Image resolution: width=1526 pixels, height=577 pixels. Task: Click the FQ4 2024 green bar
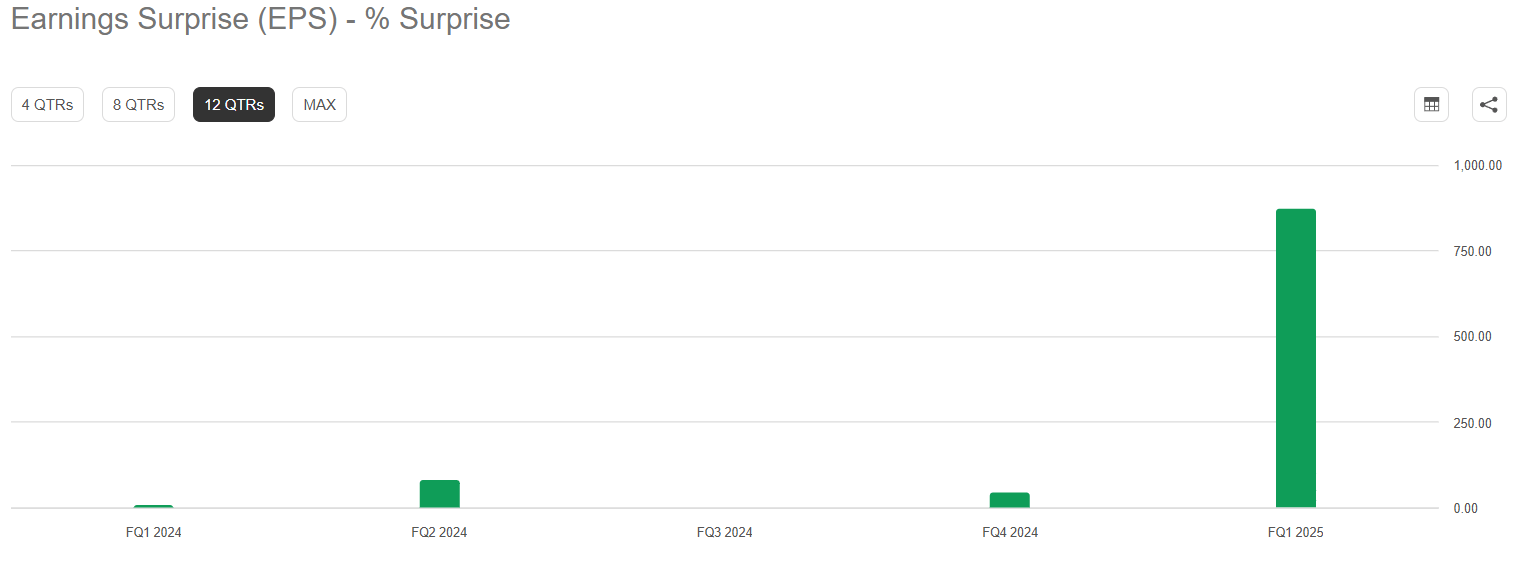[x=1009, y=500]
